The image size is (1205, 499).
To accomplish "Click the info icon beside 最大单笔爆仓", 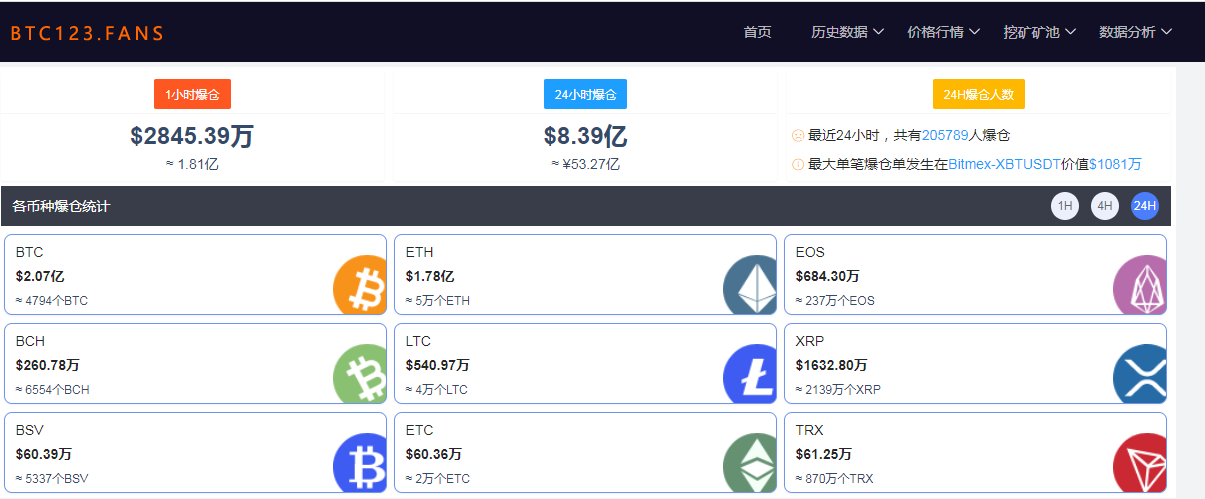I will 798,164.
